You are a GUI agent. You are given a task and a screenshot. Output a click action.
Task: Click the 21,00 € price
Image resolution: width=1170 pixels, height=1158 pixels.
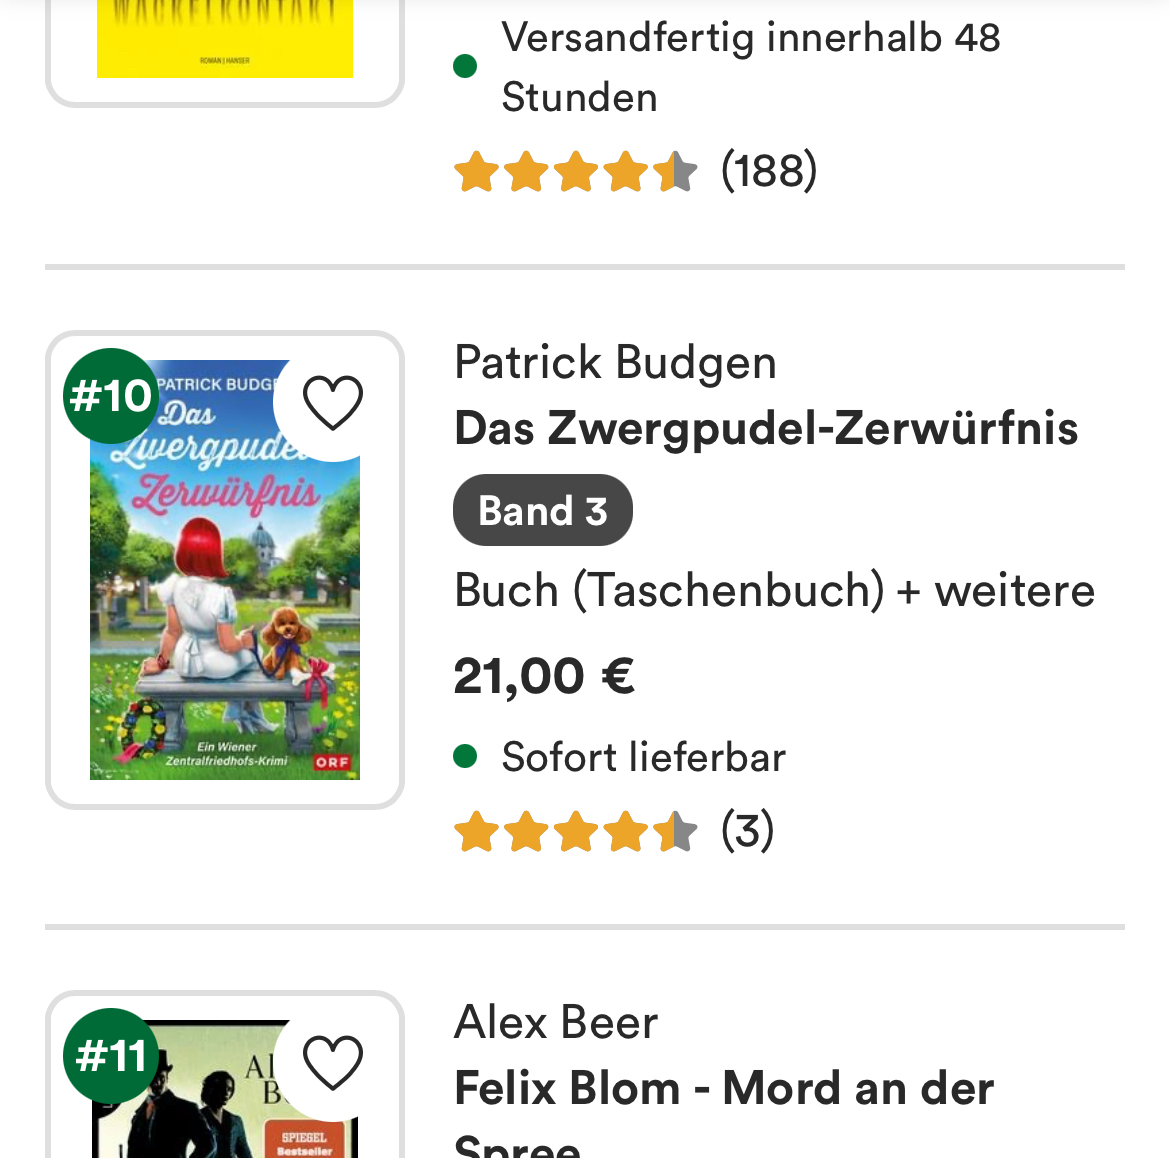pyautogui.click(x=544, y=676)
